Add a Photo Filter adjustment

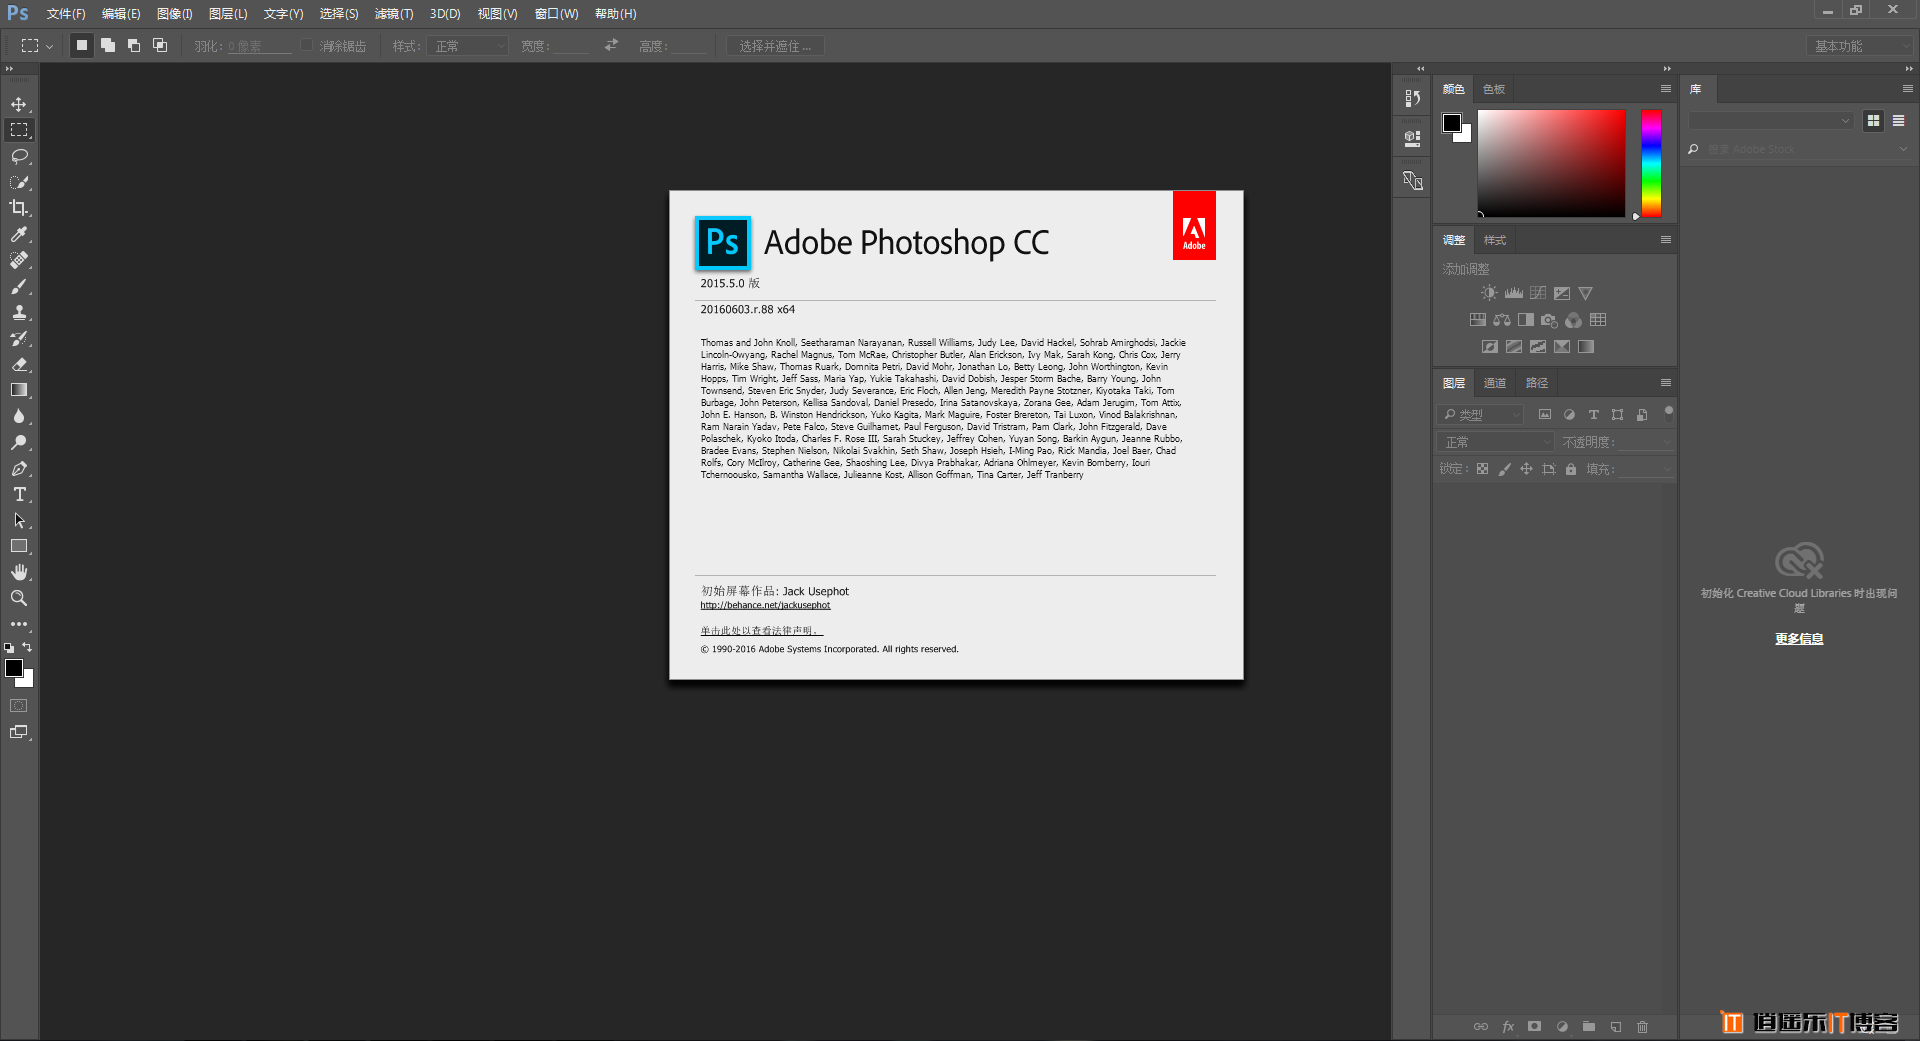pos(1550,320)
